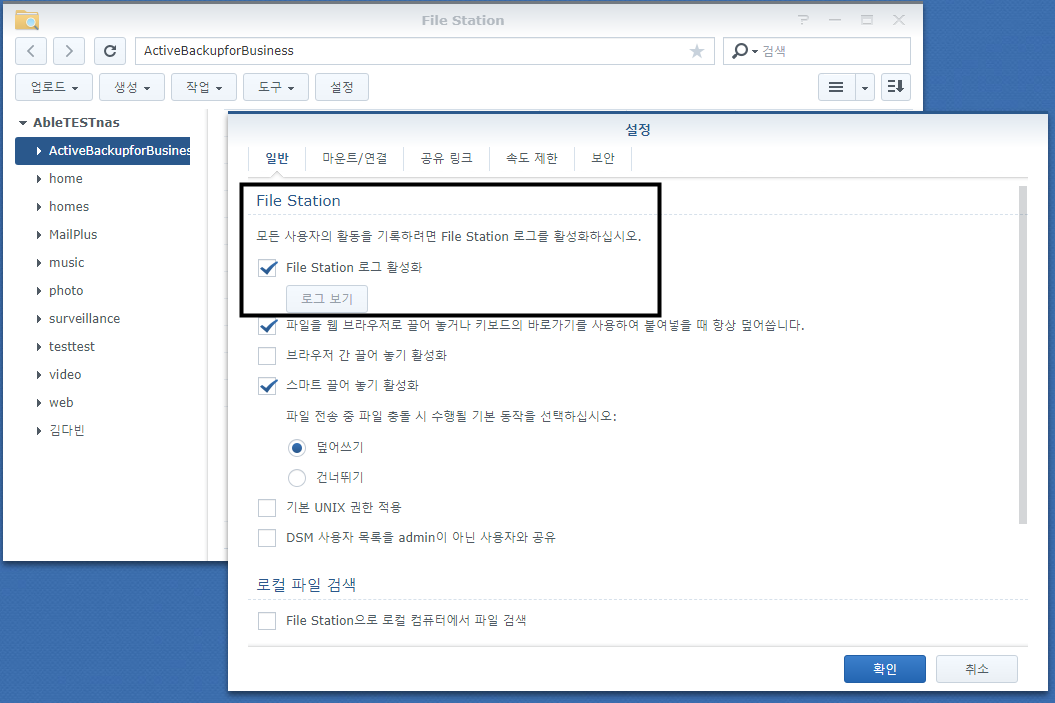The image size is (1055, 703).
Task: Toggle File Station 로그 활성화 checkbox
Action: tap(267, 268)
